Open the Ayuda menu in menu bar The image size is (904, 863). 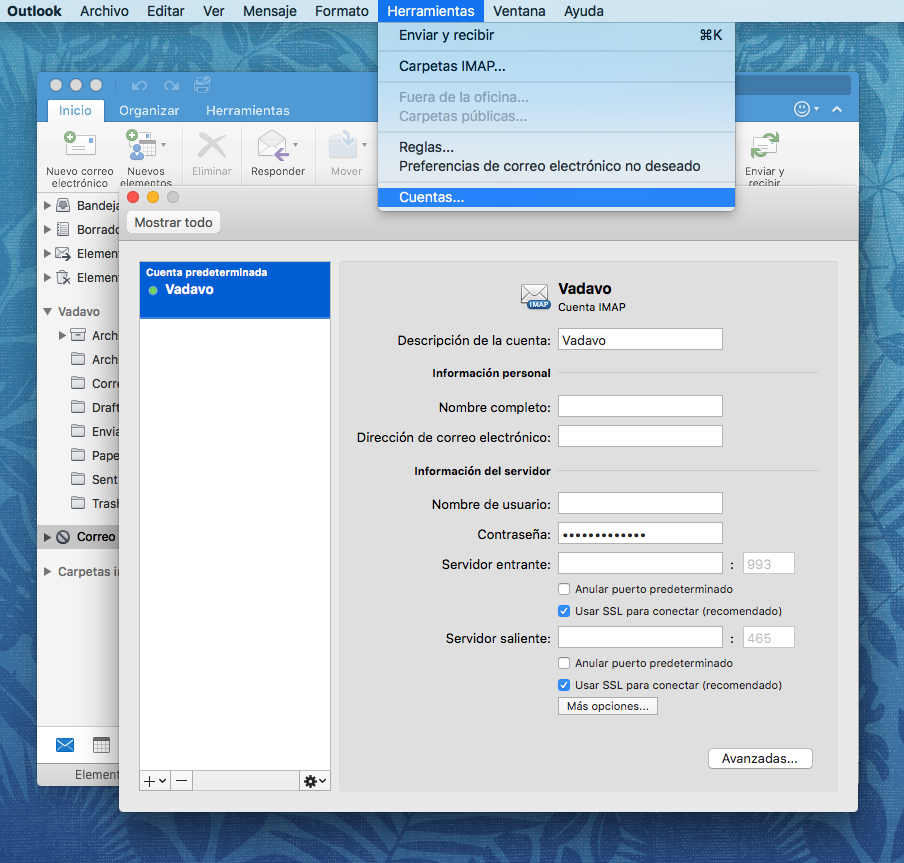[x=584, y=11]
